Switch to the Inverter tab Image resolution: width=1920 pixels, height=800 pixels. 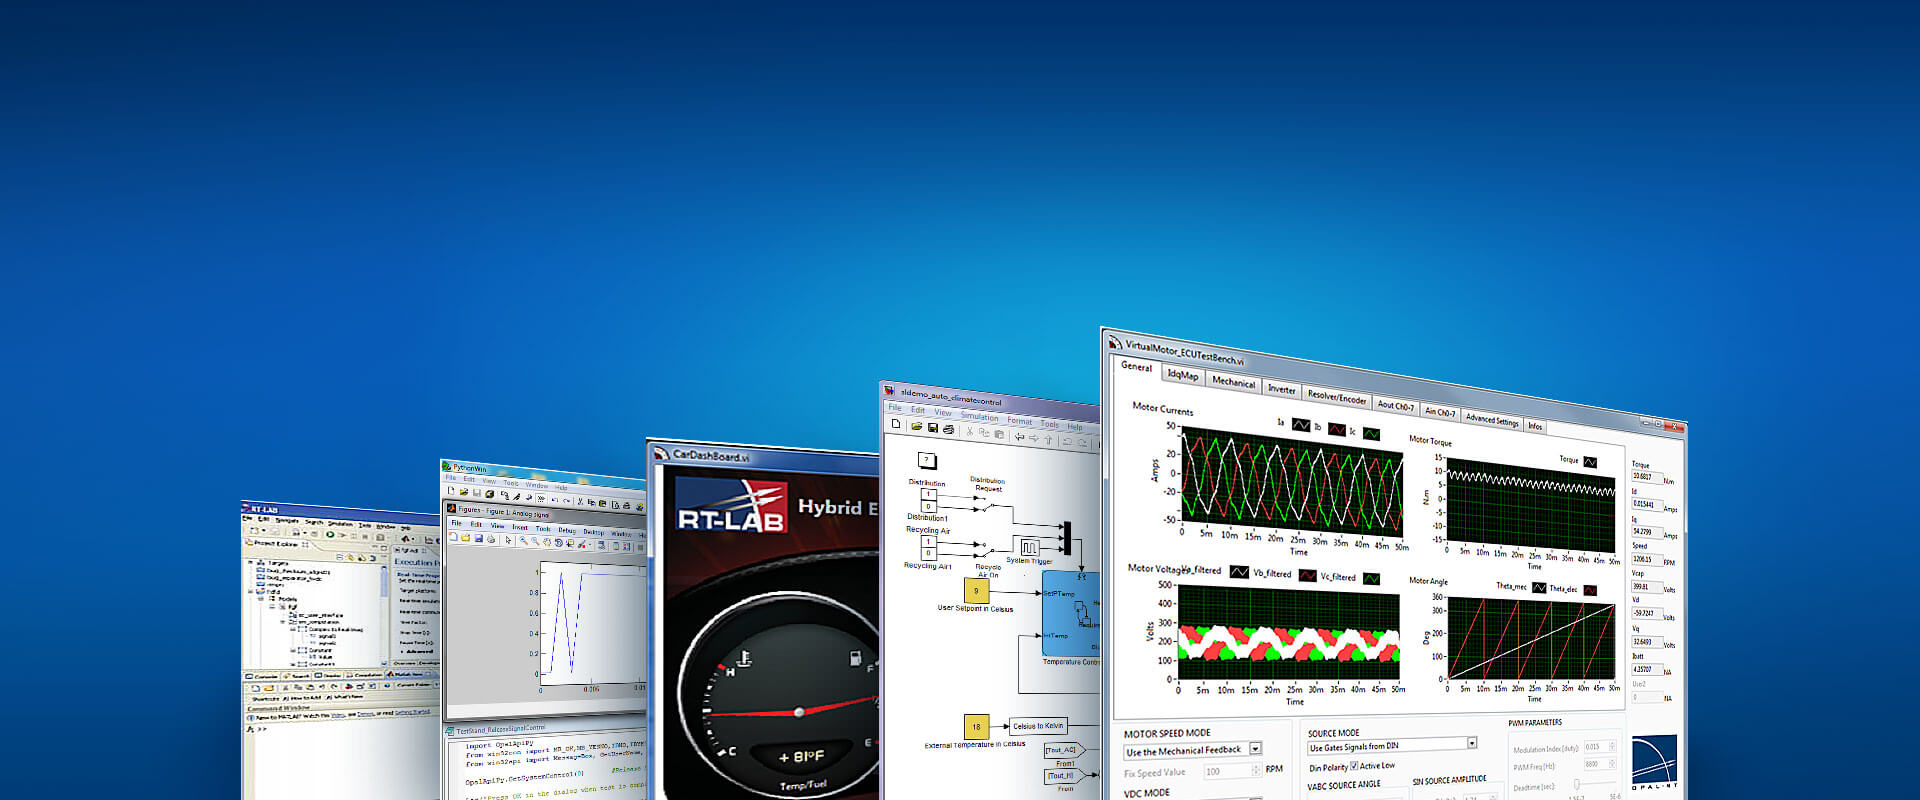[1282, 389]
